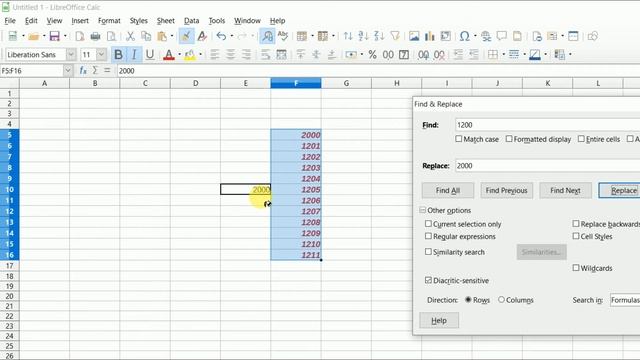Click the Find Previous button
Image resolution: width=640 pixels, height=360 pixels.
(x=507, y=190)
